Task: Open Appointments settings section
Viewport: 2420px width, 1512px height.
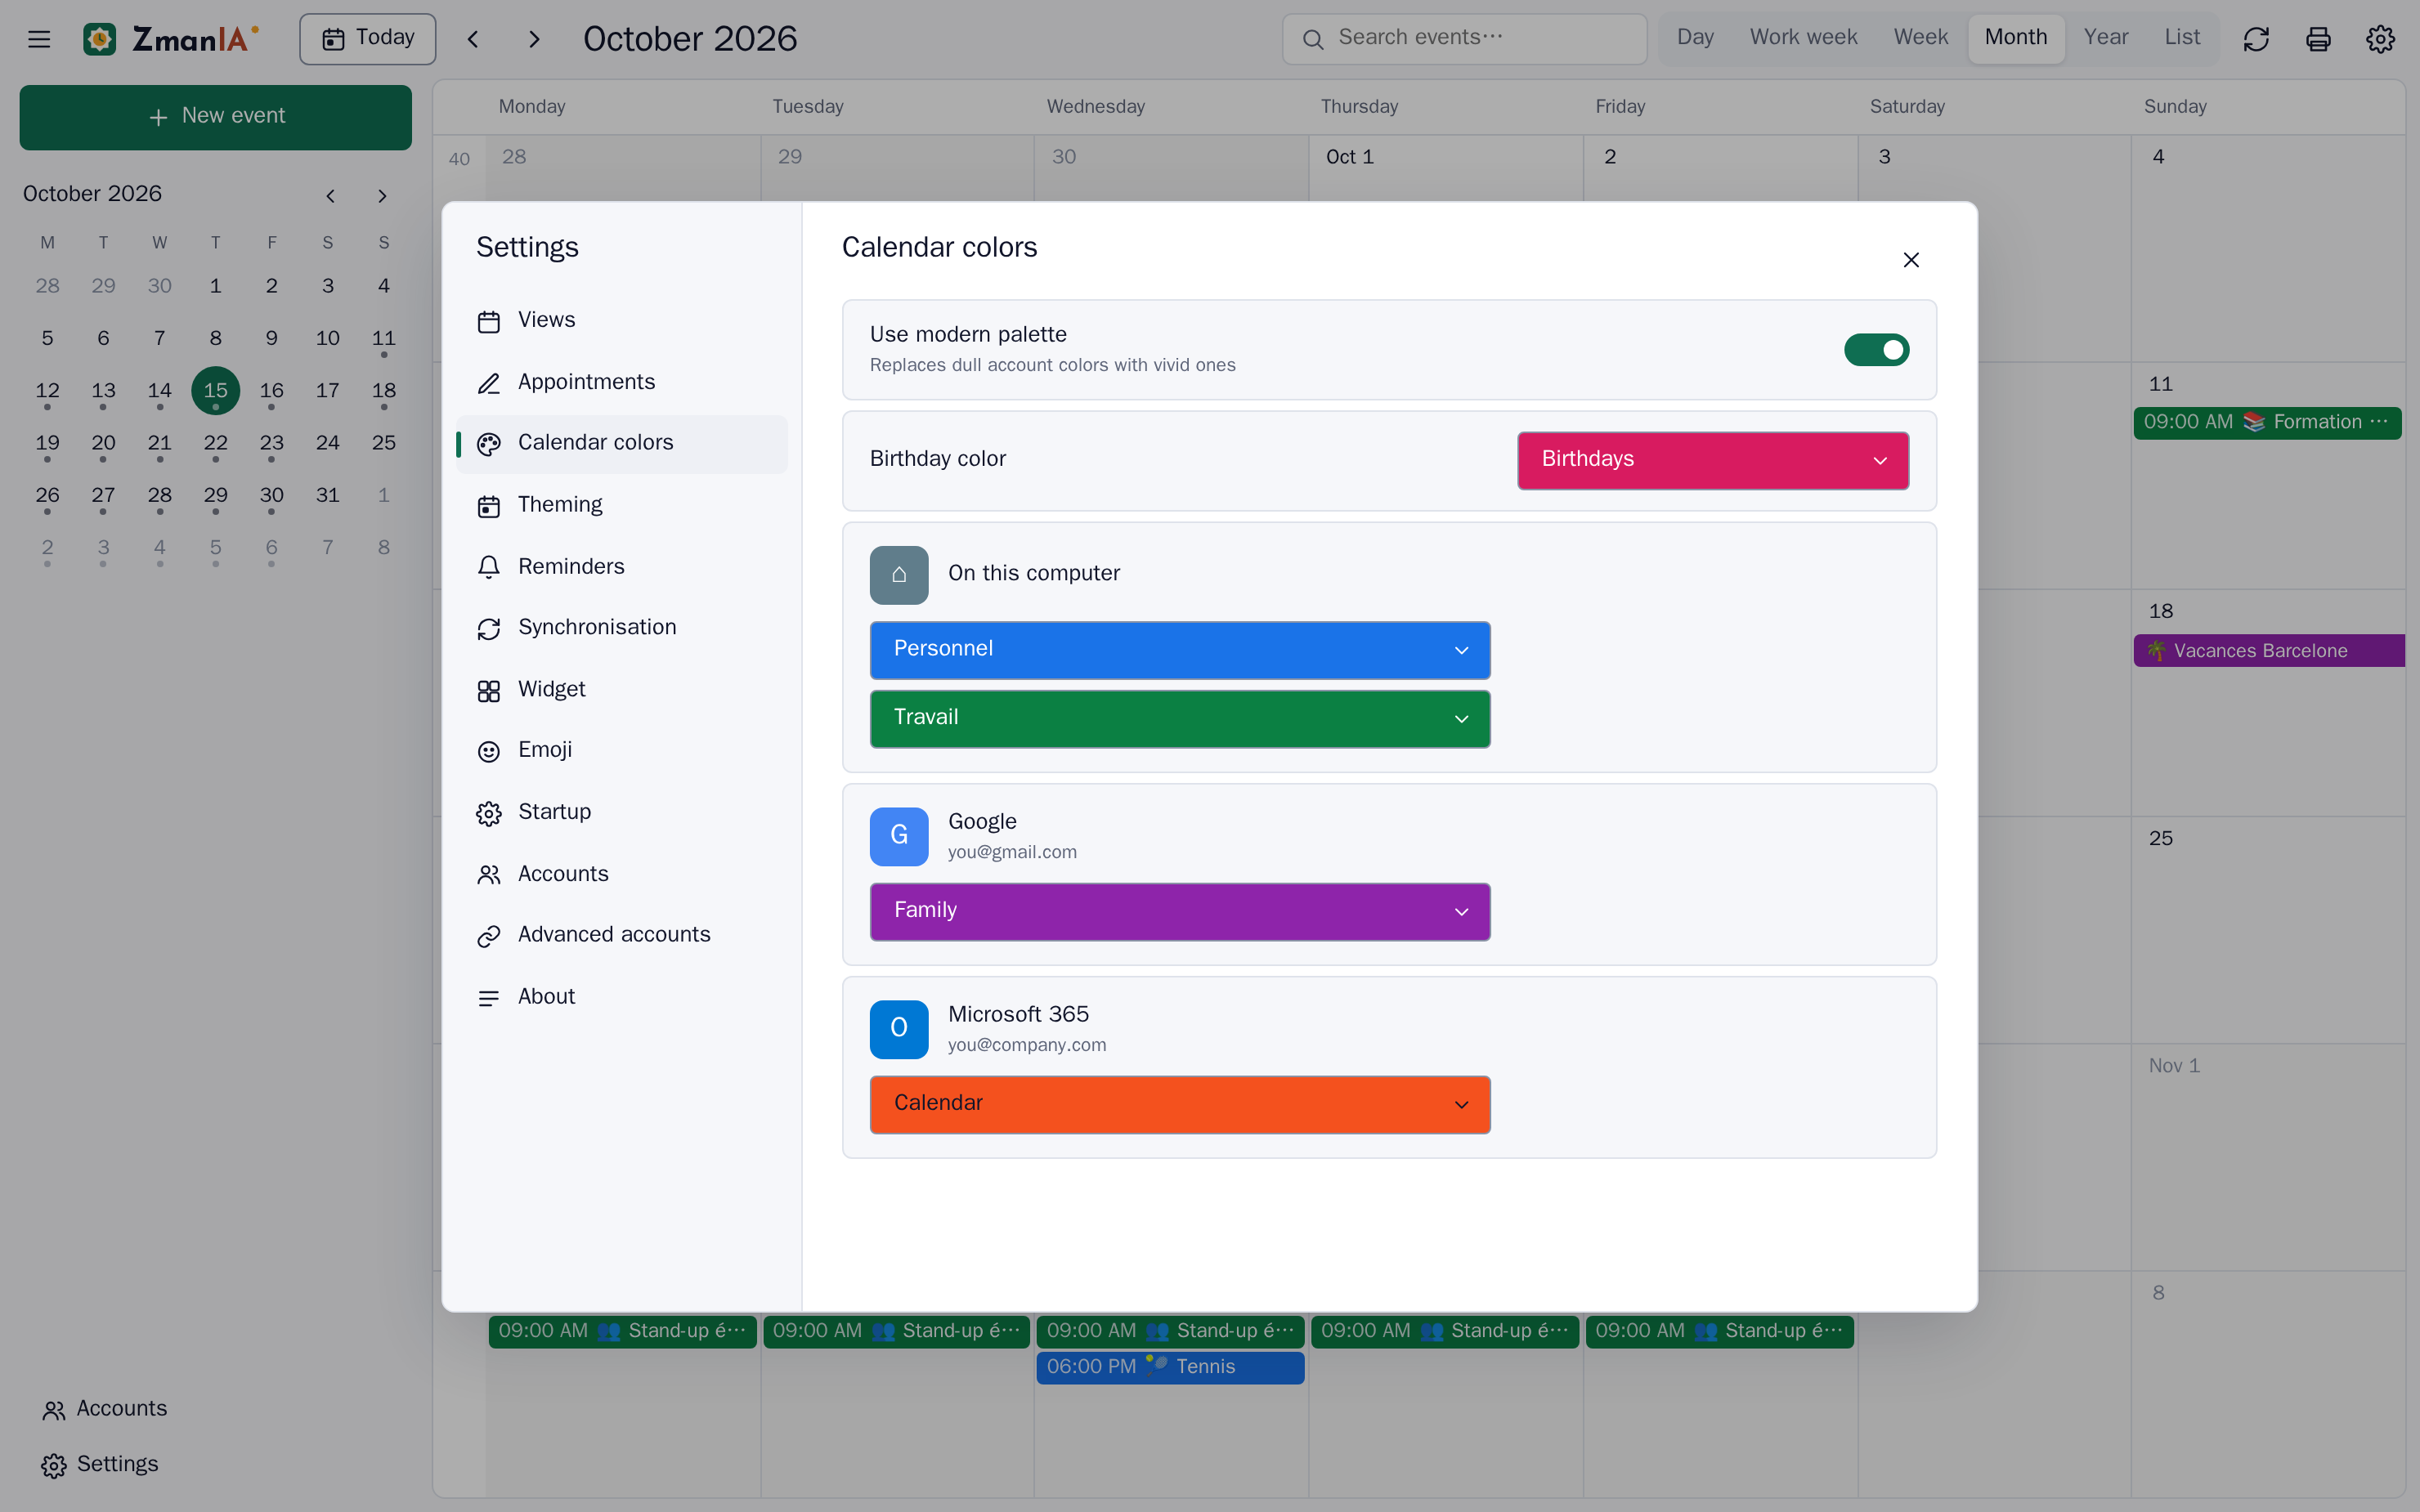Action: (x=622, y=382)
